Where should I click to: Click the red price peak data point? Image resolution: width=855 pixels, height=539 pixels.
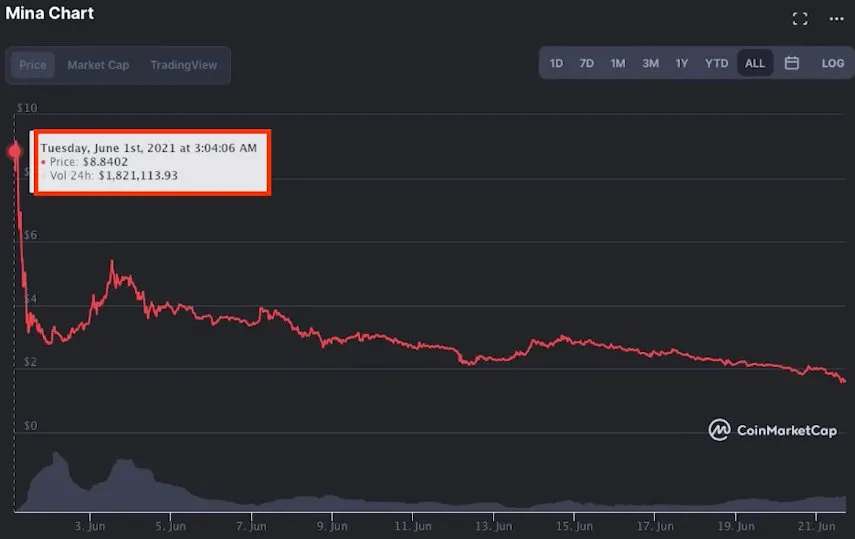(x=15, y=151)
